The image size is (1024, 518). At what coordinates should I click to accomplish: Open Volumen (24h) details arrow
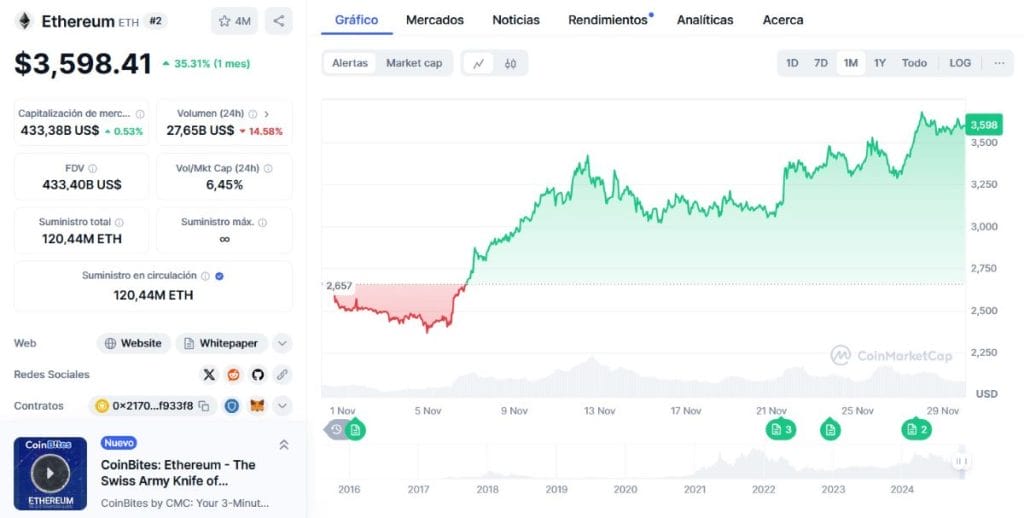[266, 114]
